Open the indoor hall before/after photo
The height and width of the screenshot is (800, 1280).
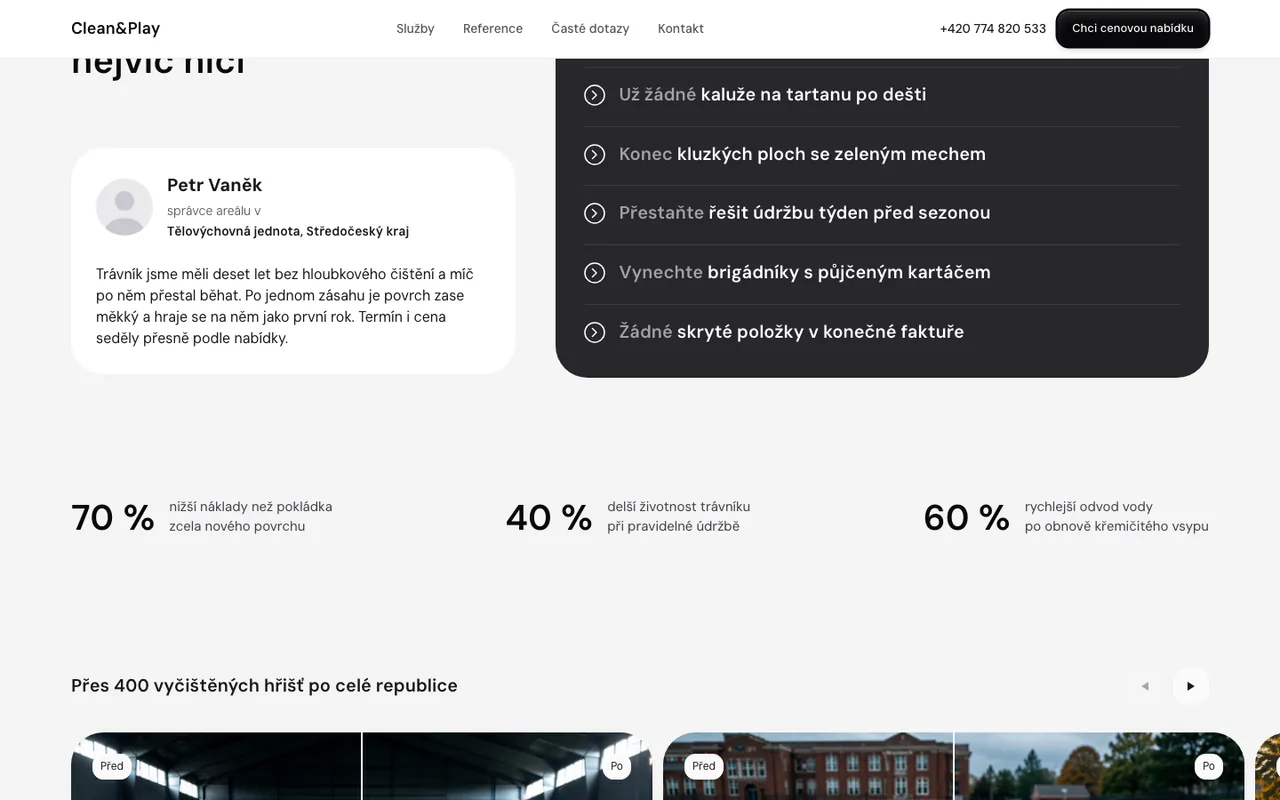pyautogui.click(x=362, y=766)
